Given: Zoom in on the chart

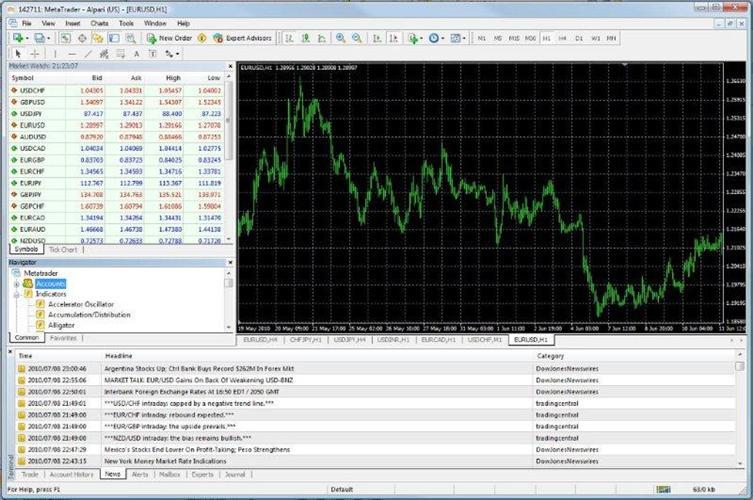Looking at the screenshot, I should pos(340,38).
